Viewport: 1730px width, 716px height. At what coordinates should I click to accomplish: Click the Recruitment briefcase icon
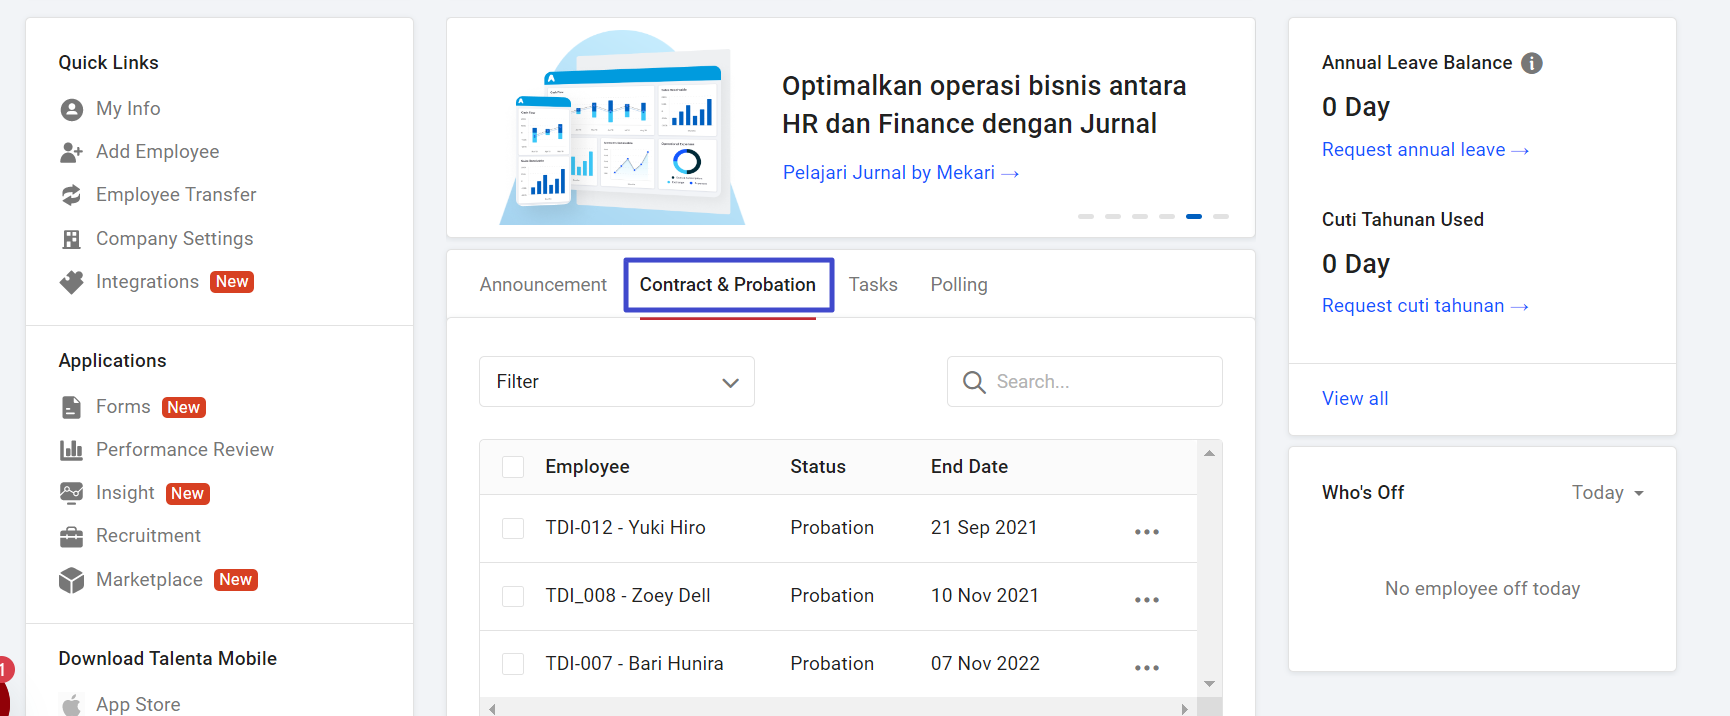pos(71,537)
